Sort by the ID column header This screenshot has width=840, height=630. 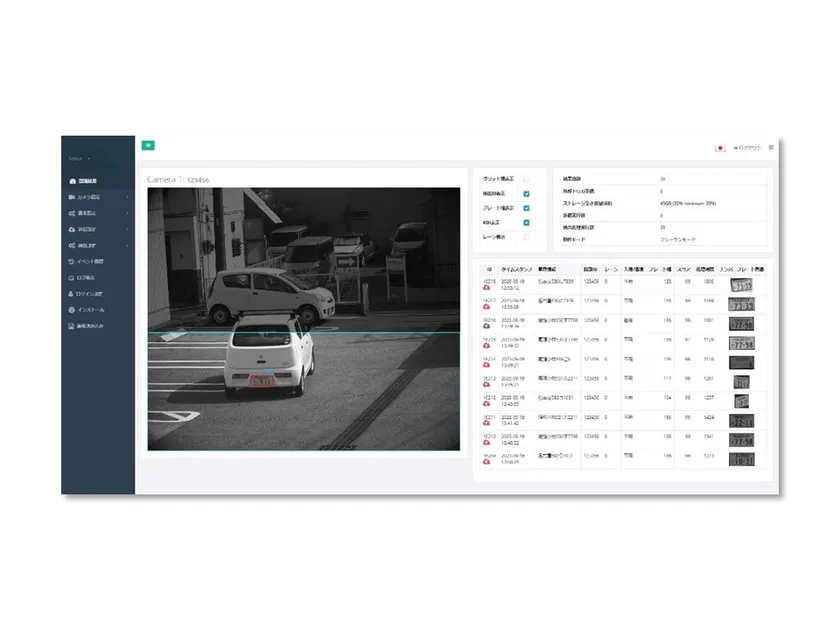point(489,269)
